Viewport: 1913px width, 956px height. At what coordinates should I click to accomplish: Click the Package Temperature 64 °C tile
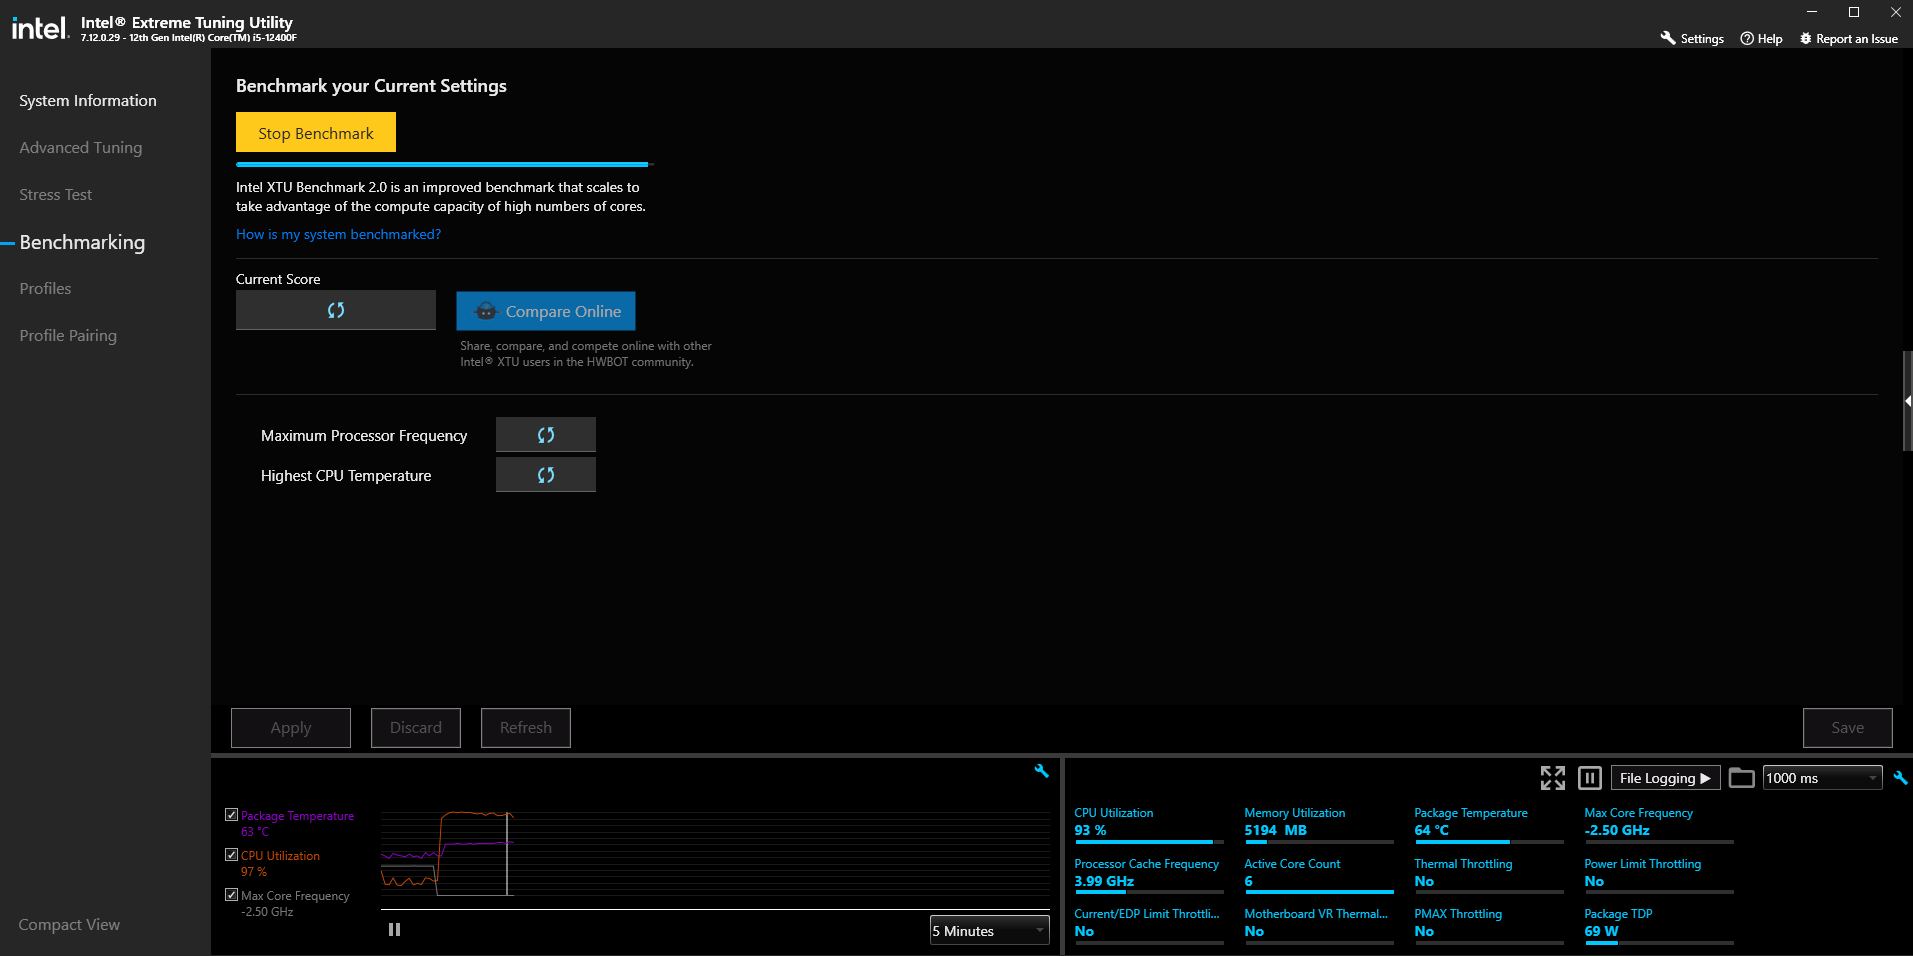click(1489, 825)
